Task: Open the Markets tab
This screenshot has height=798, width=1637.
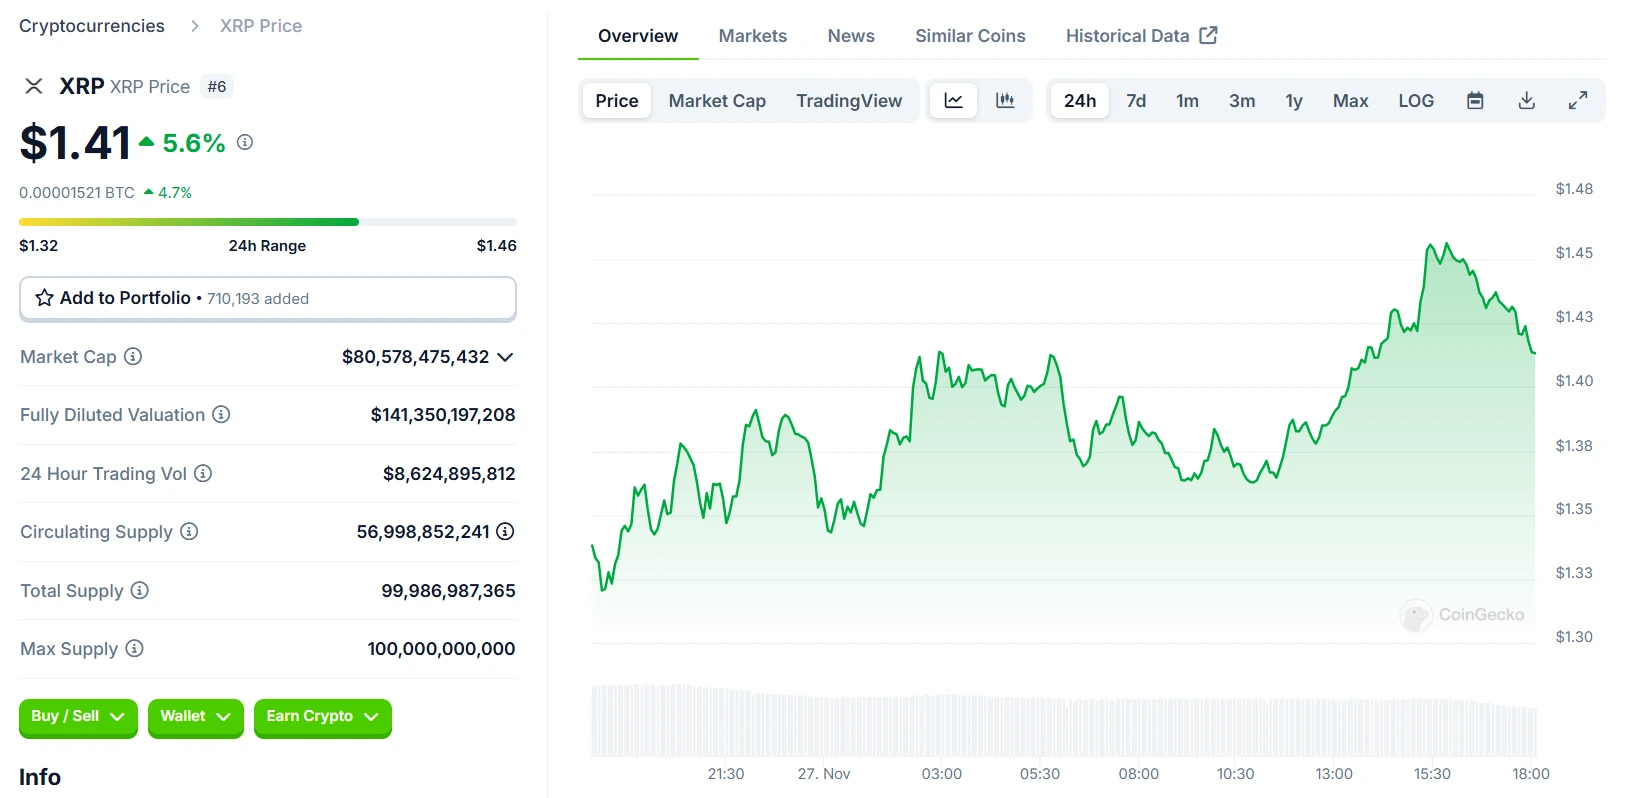Action: point(753,36)
